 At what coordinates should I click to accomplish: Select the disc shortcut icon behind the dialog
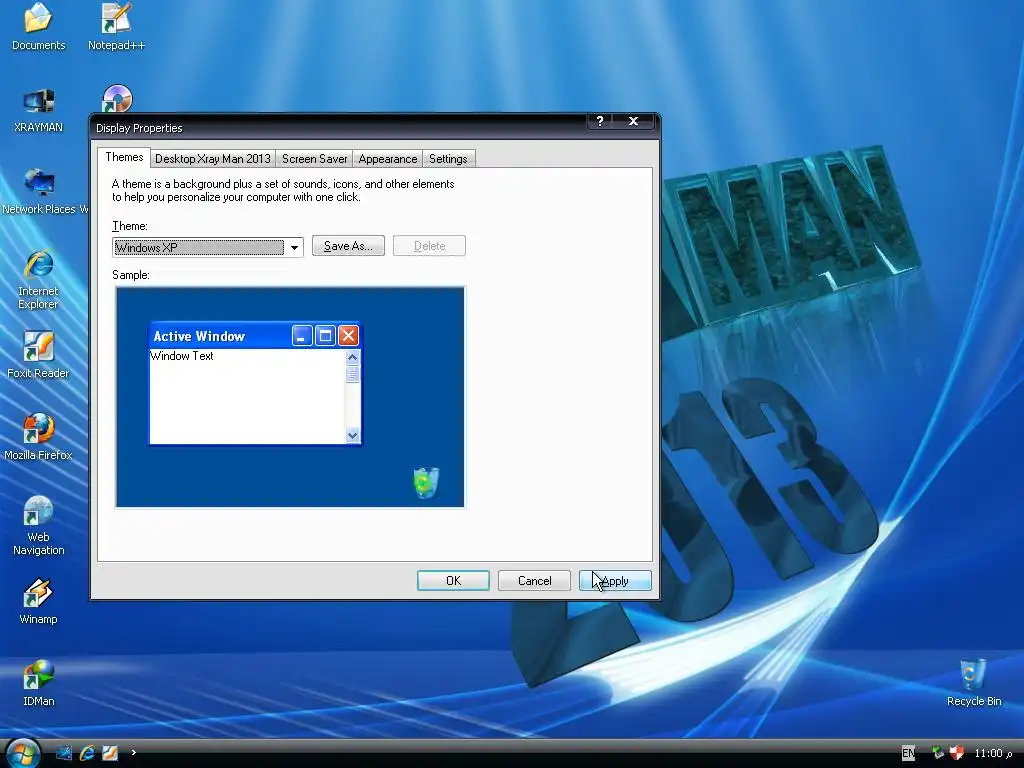pyautogui.click(x=117, y=99)
